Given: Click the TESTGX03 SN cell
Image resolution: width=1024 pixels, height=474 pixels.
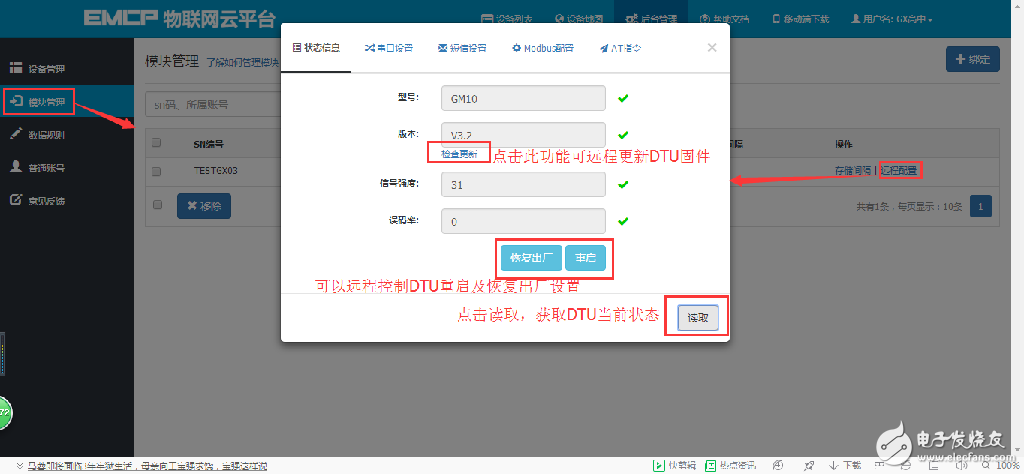Looking at the screenshot, I should tap(217, 171).
